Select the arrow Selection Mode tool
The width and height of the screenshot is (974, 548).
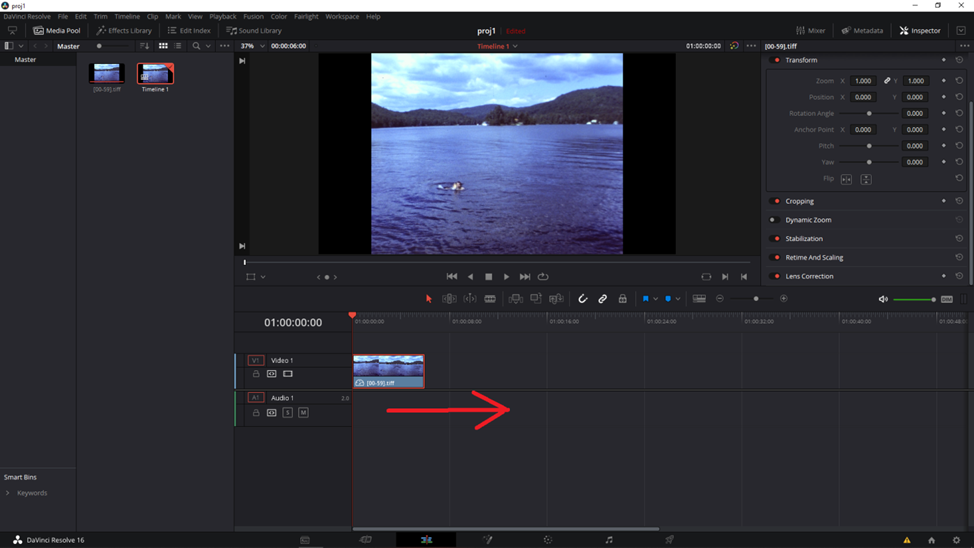click(x=429, y=299)
